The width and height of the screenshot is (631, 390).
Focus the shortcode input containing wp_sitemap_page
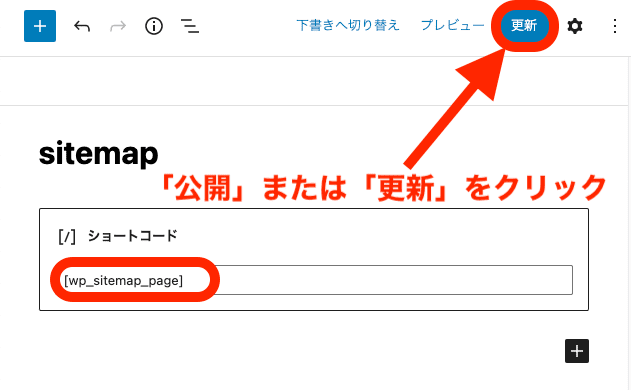(316, 280)
